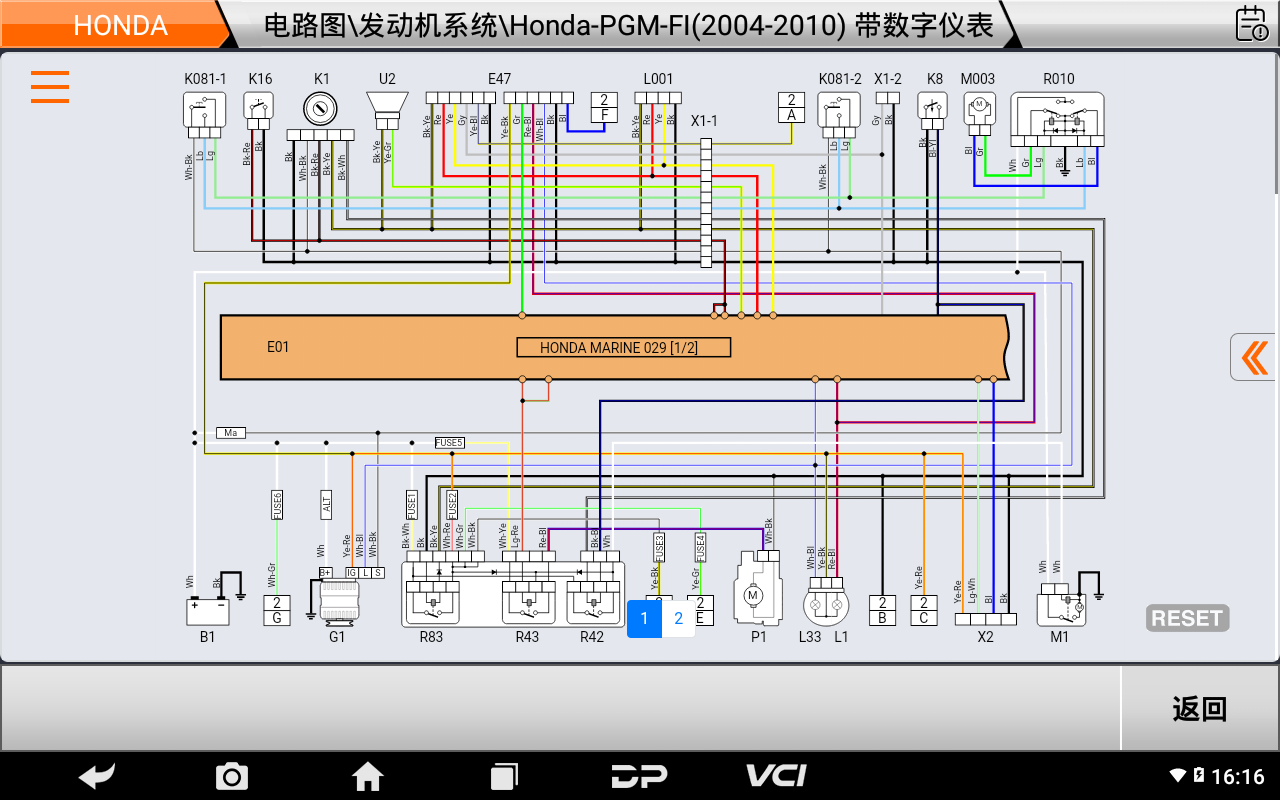Select the R43 relay symbol

pos(527,601)
